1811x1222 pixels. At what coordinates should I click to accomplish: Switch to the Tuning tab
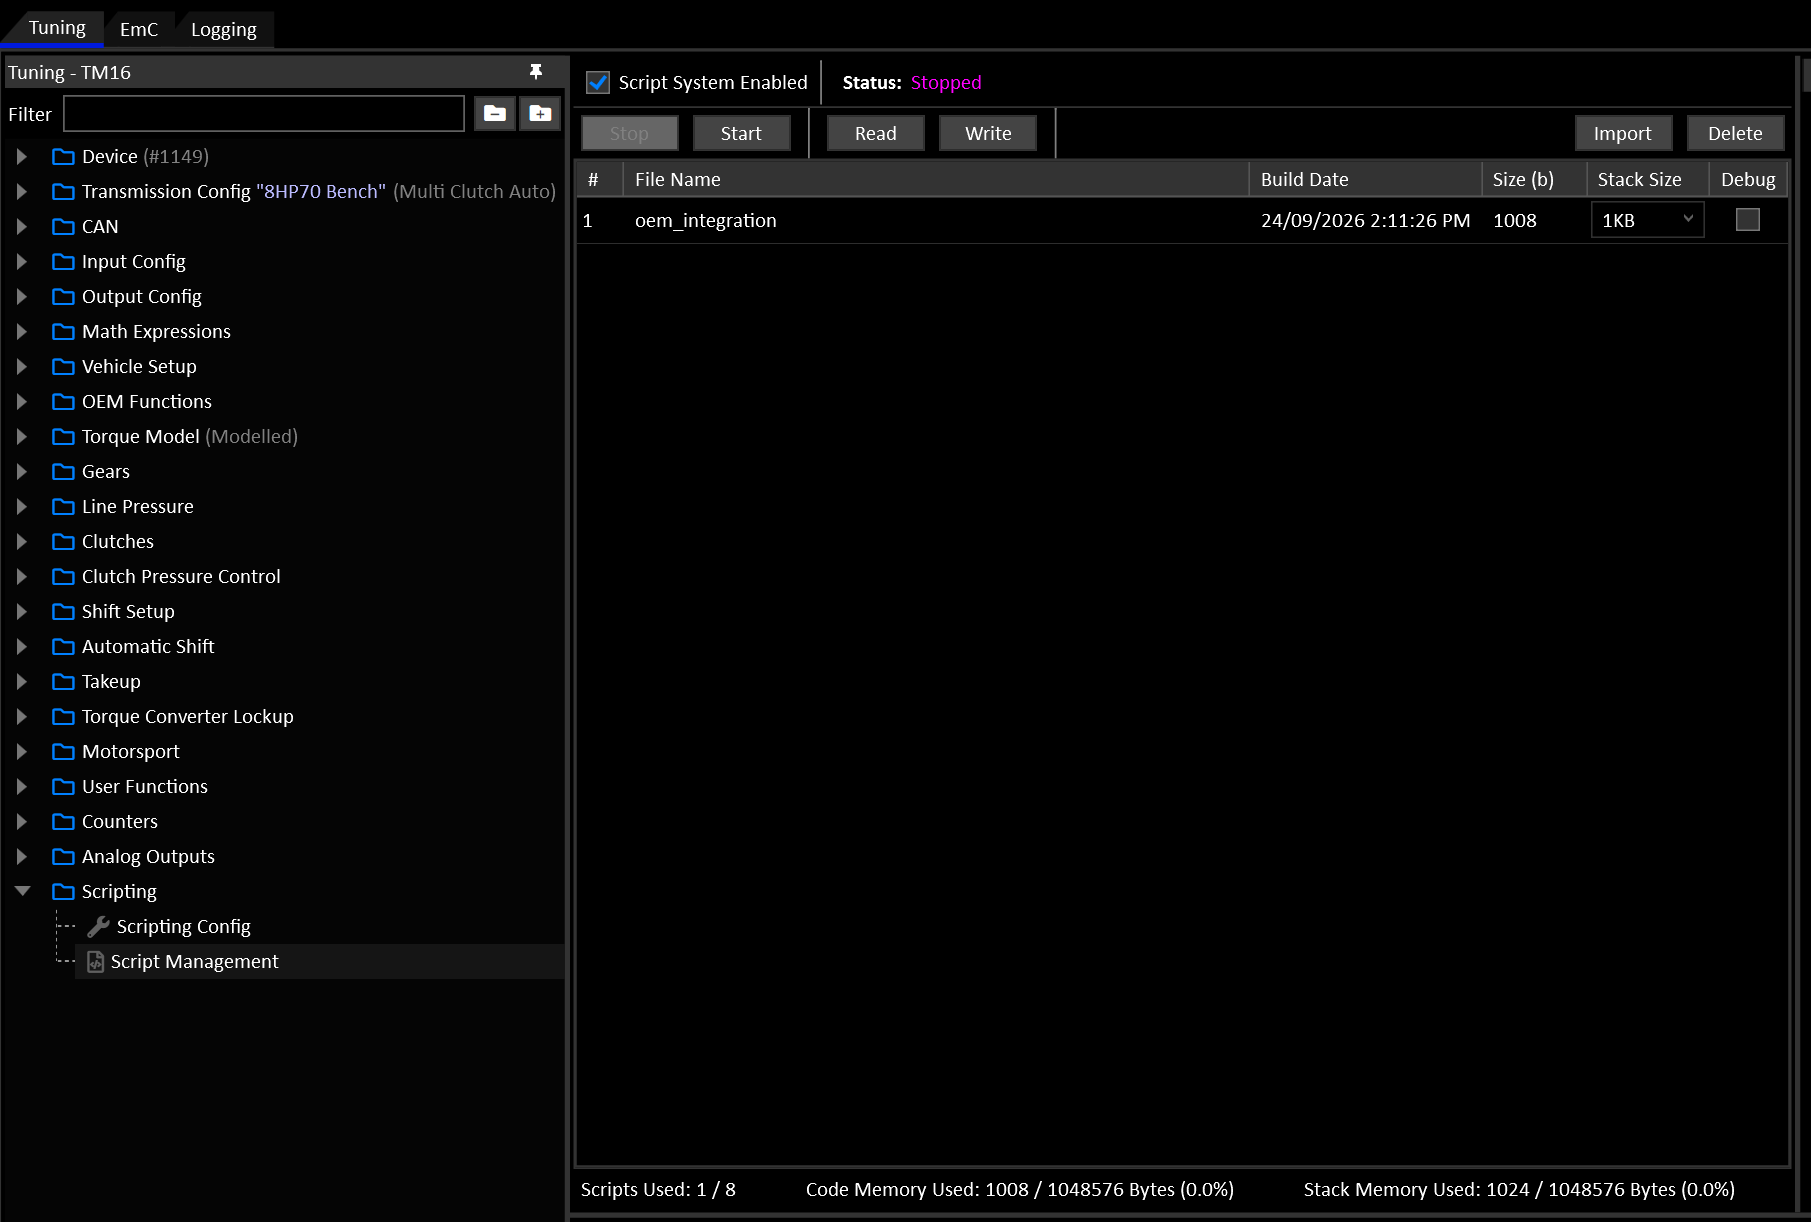(x=57, y=28)
